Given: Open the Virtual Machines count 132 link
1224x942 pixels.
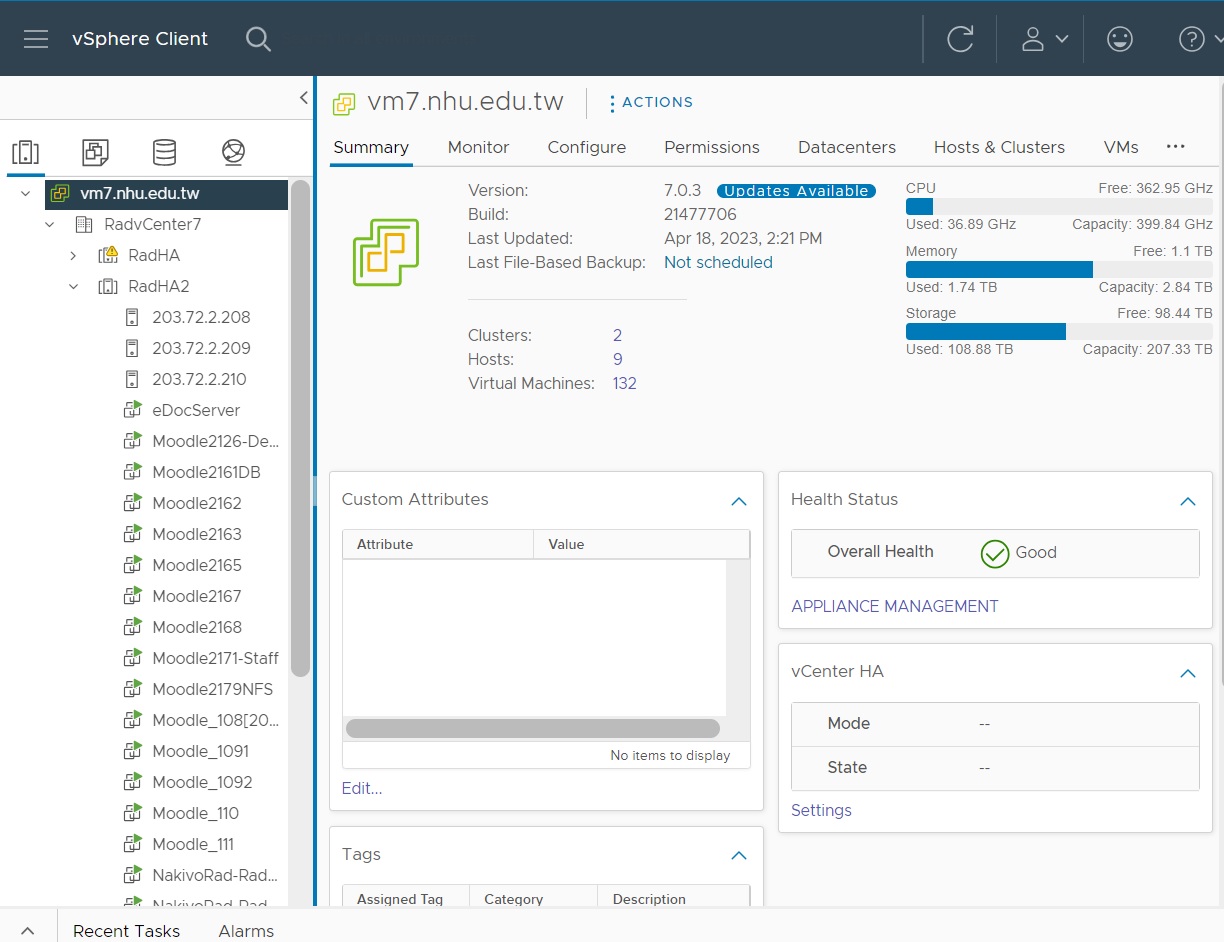Looking at the screenshot, I should point(624,383).
